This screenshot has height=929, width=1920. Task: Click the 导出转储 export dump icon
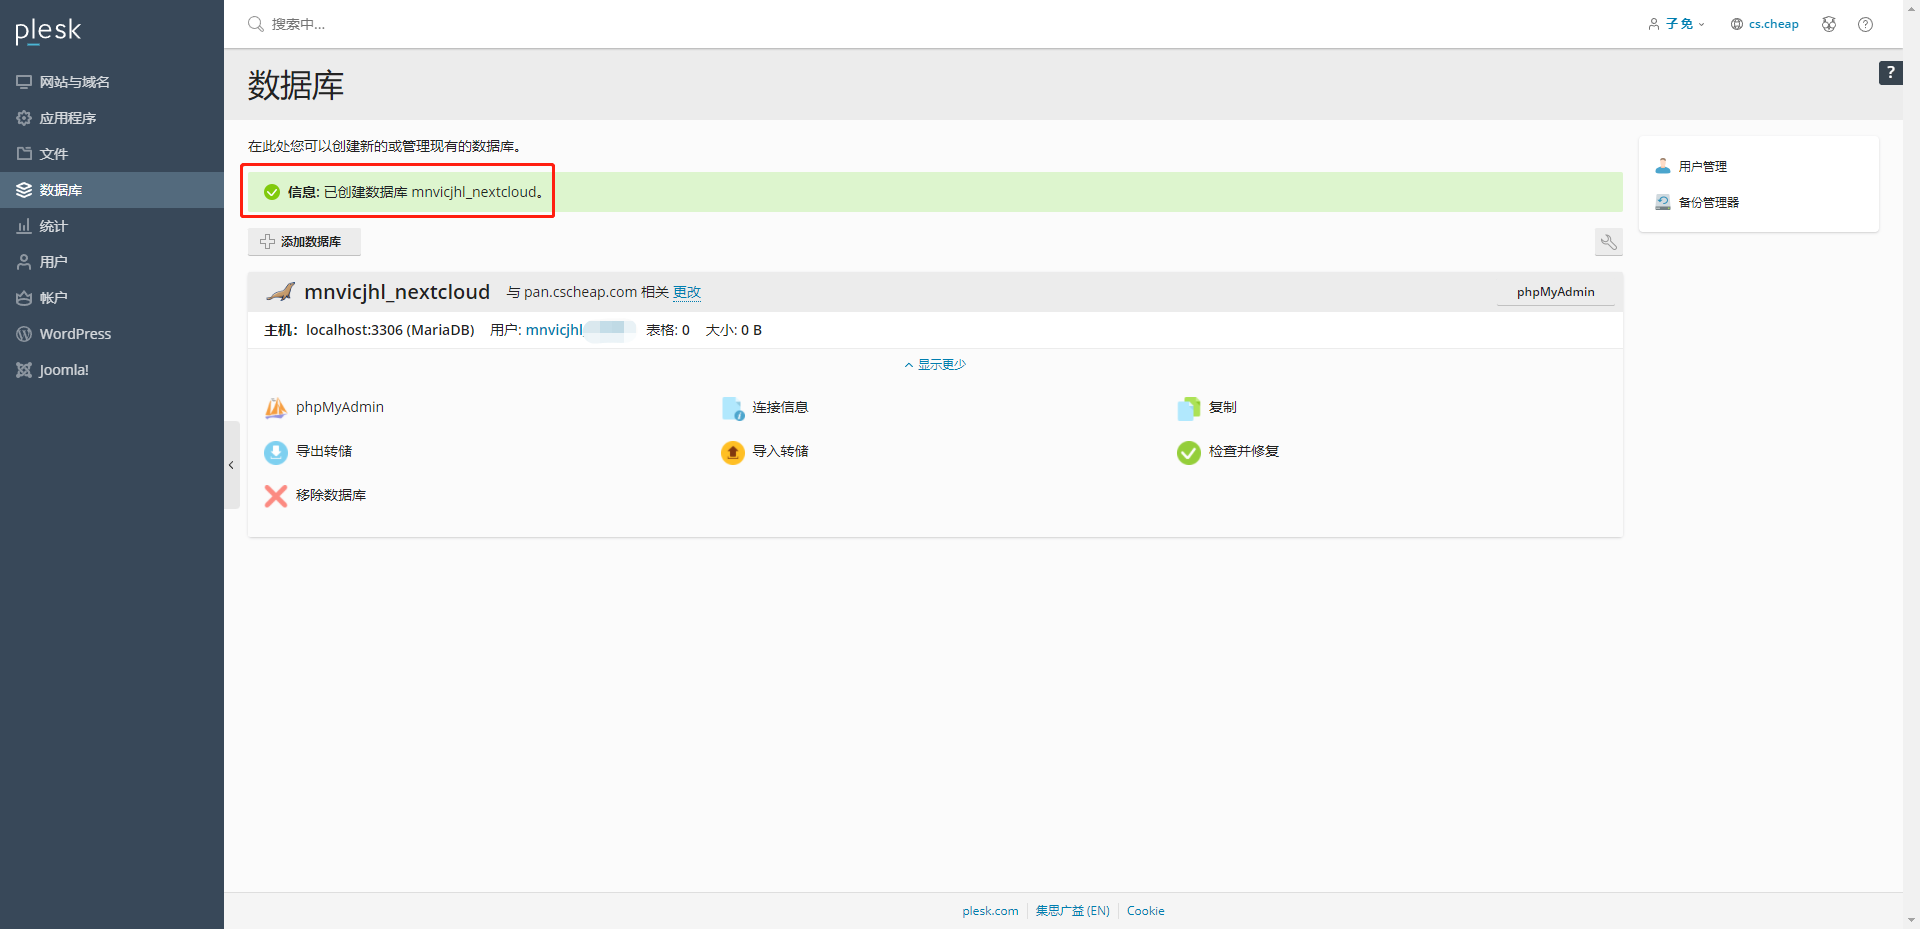pyautogui.click(x=276, y=452)
